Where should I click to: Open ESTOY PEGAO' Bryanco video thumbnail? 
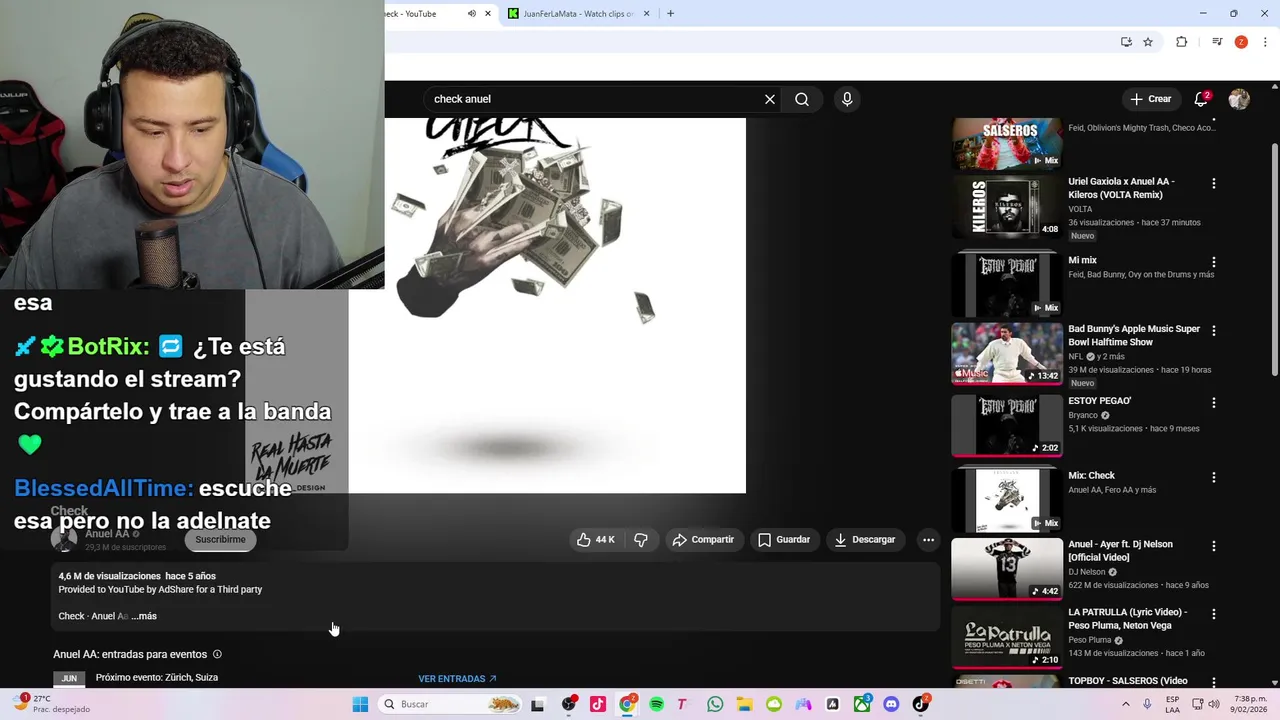click(x=1007, y=425)
